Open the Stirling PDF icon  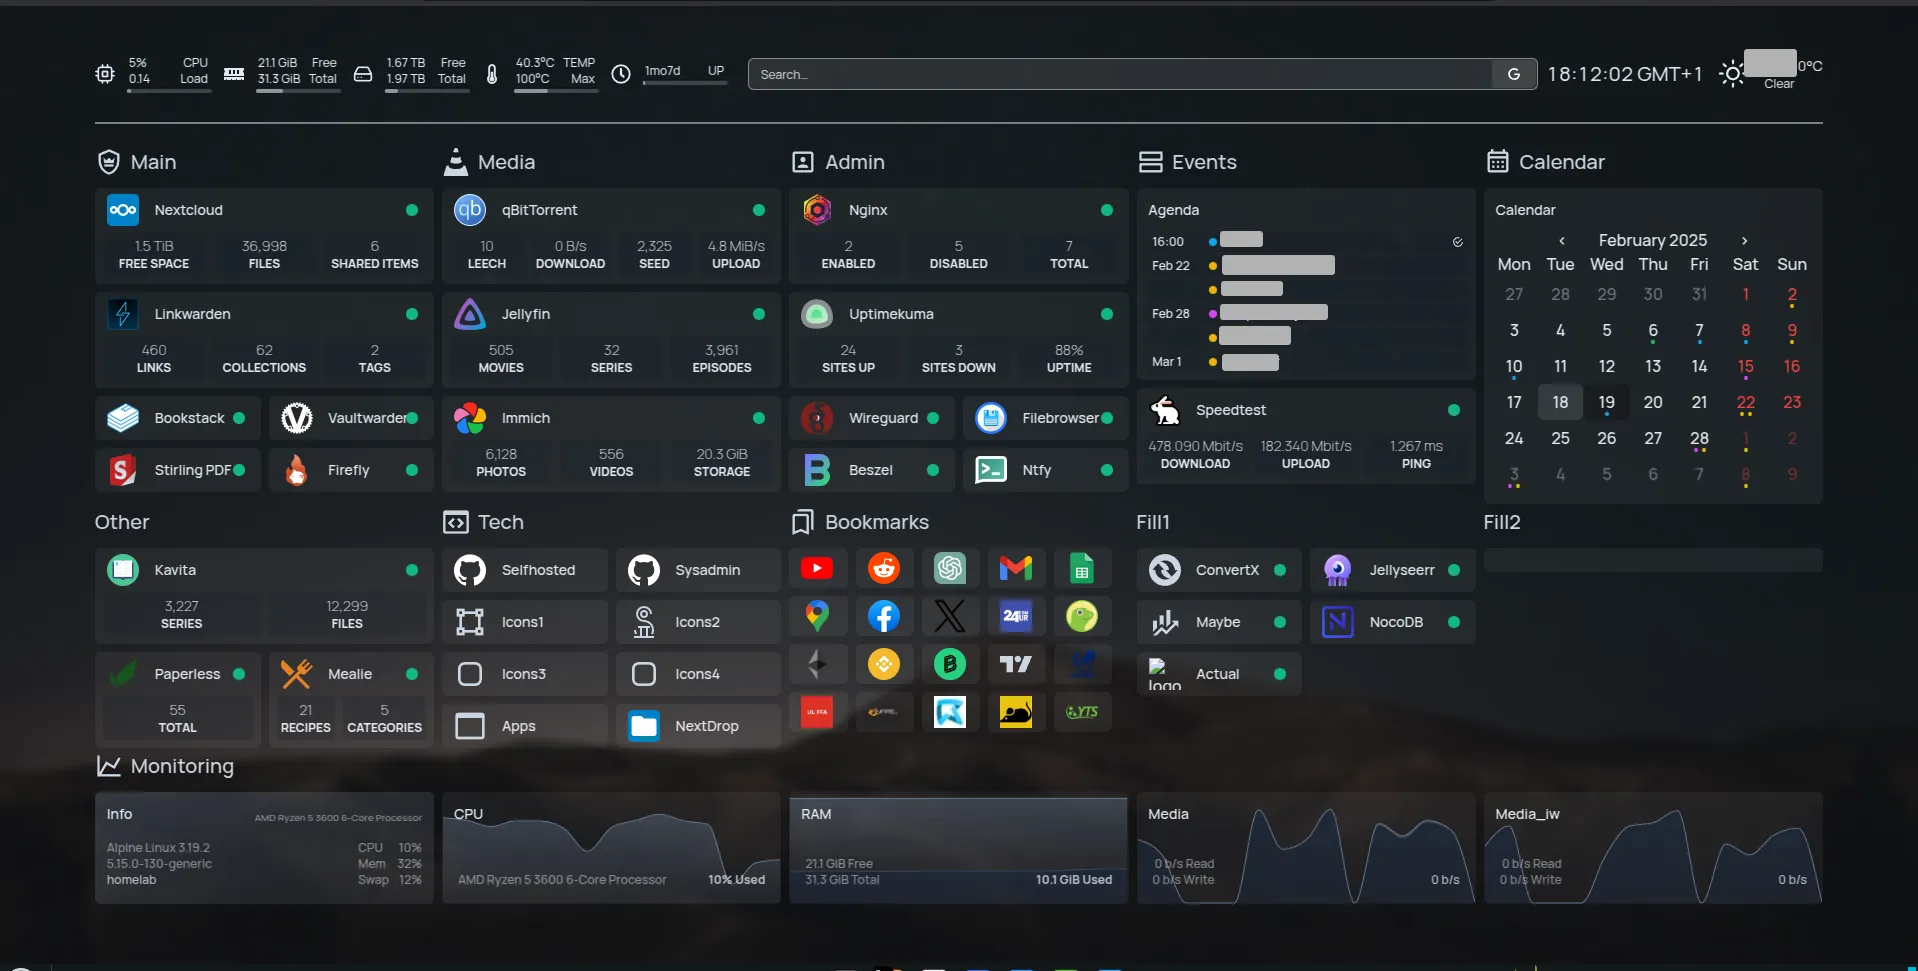coord(123,470)
